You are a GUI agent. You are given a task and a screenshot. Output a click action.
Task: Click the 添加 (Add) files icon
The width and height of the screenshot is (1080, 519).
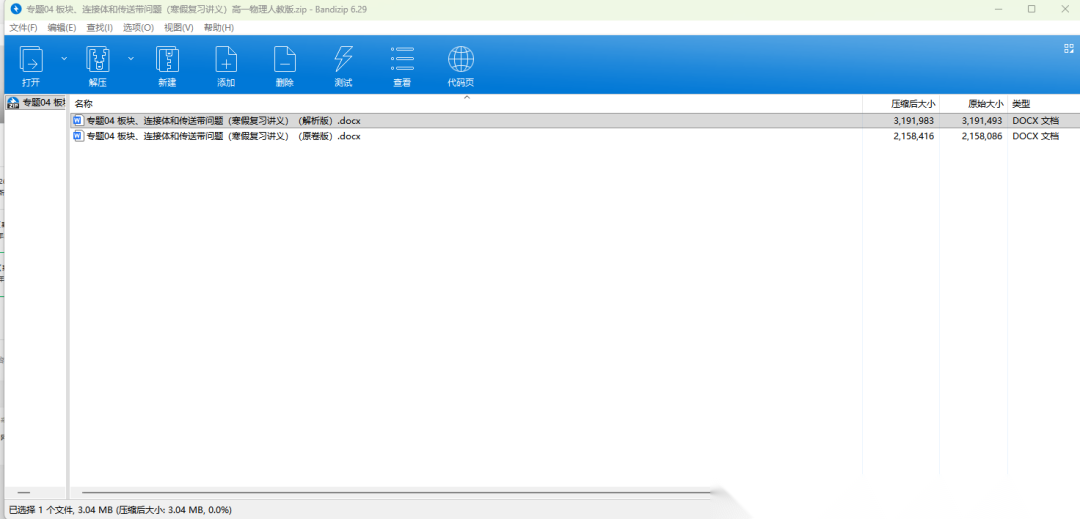pyautogui.click(x=226, y=62)
